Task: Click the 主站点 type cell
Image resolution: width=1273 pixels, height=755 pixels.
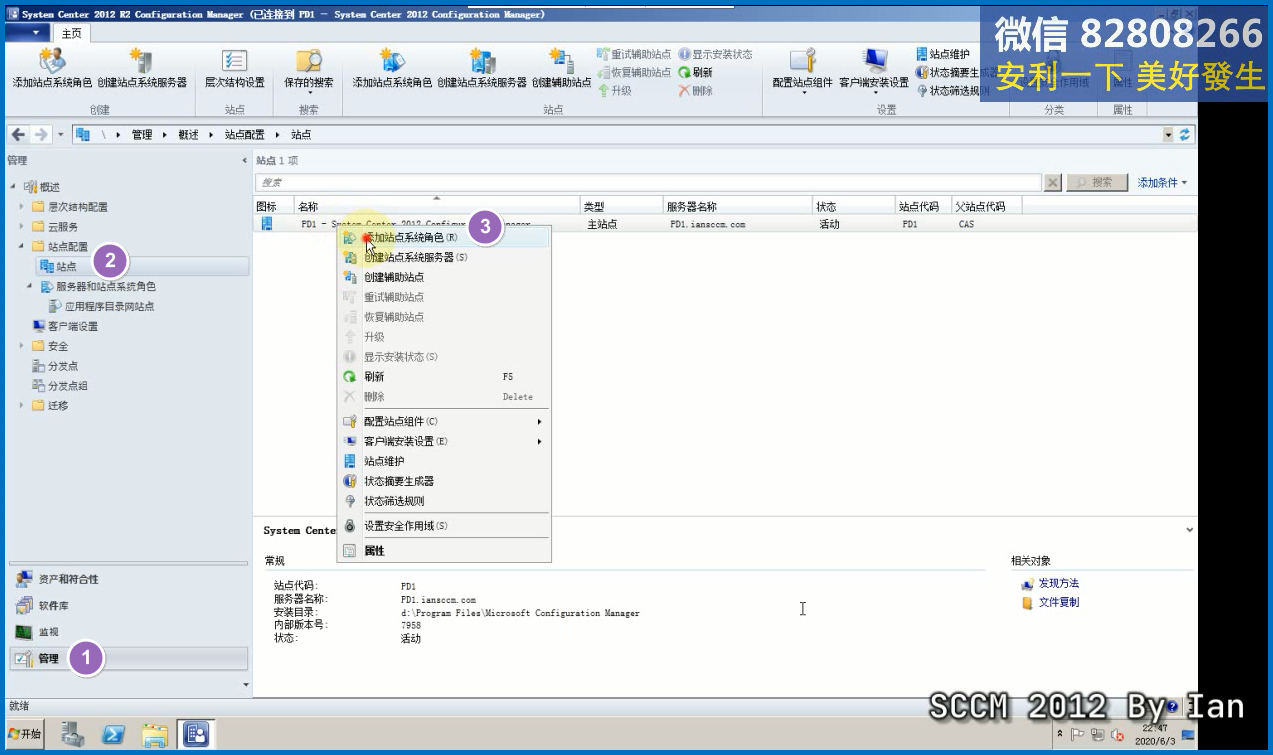Action: click(602, 224)
